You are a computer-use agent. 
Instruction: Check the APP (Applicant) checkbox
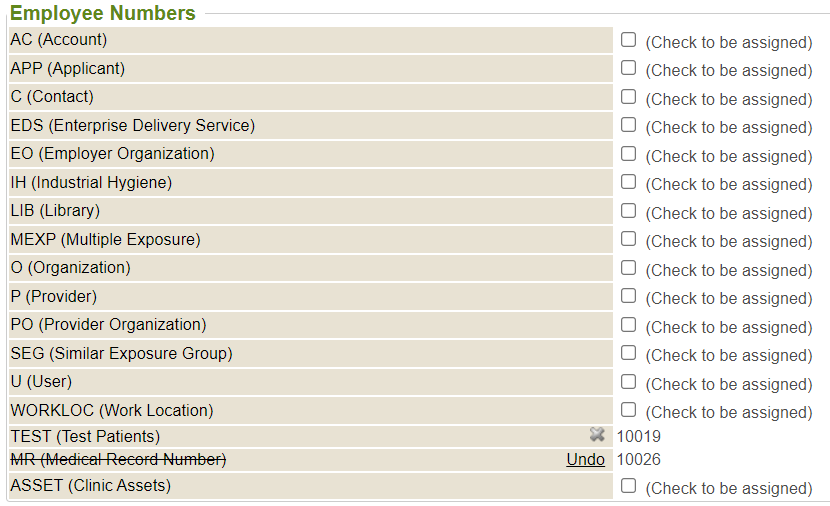click(x=628, y=68)
